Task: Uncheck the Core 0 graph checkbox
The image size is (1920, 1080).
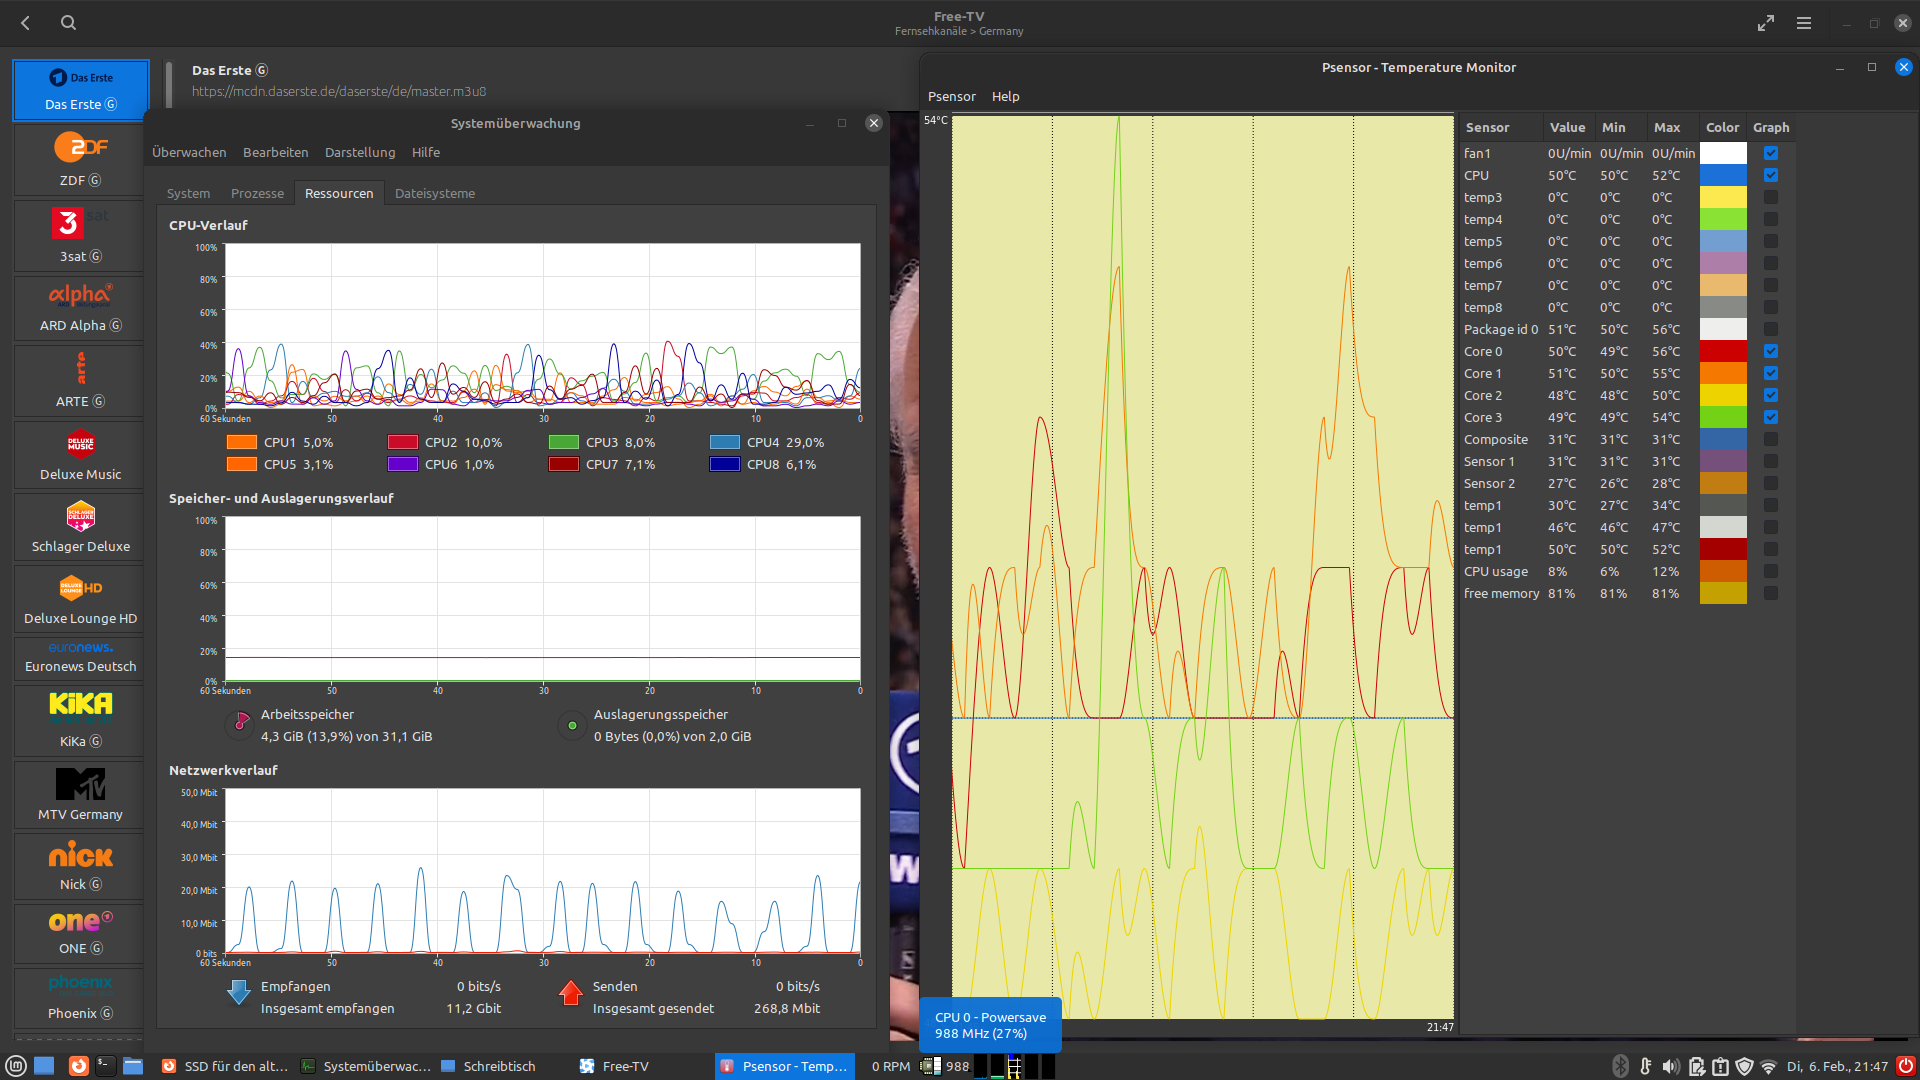Action: pyautogui.click(x=1771, y=351)
